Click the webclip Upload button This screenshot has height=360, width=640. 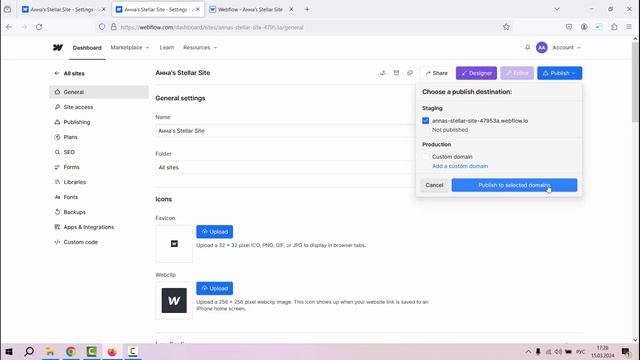tap(214, 289)
